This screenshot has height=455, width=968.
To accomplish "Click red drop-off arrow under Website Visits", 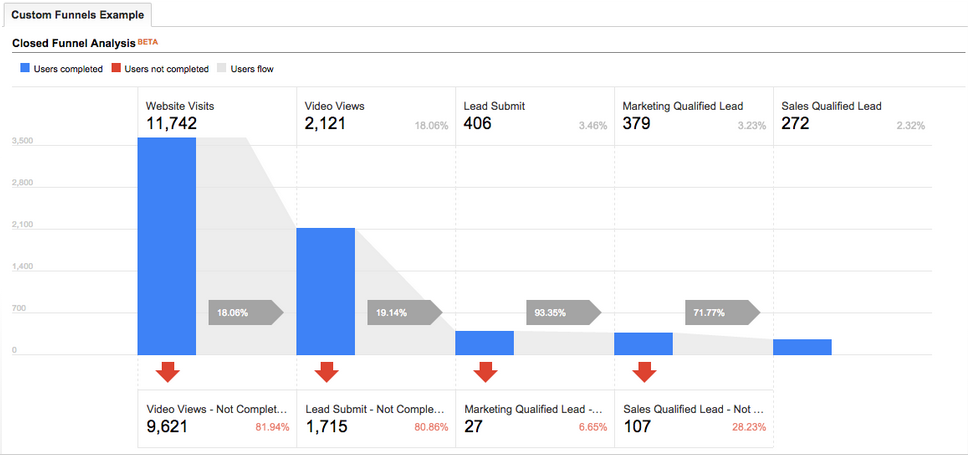I will tap(167, 371).
